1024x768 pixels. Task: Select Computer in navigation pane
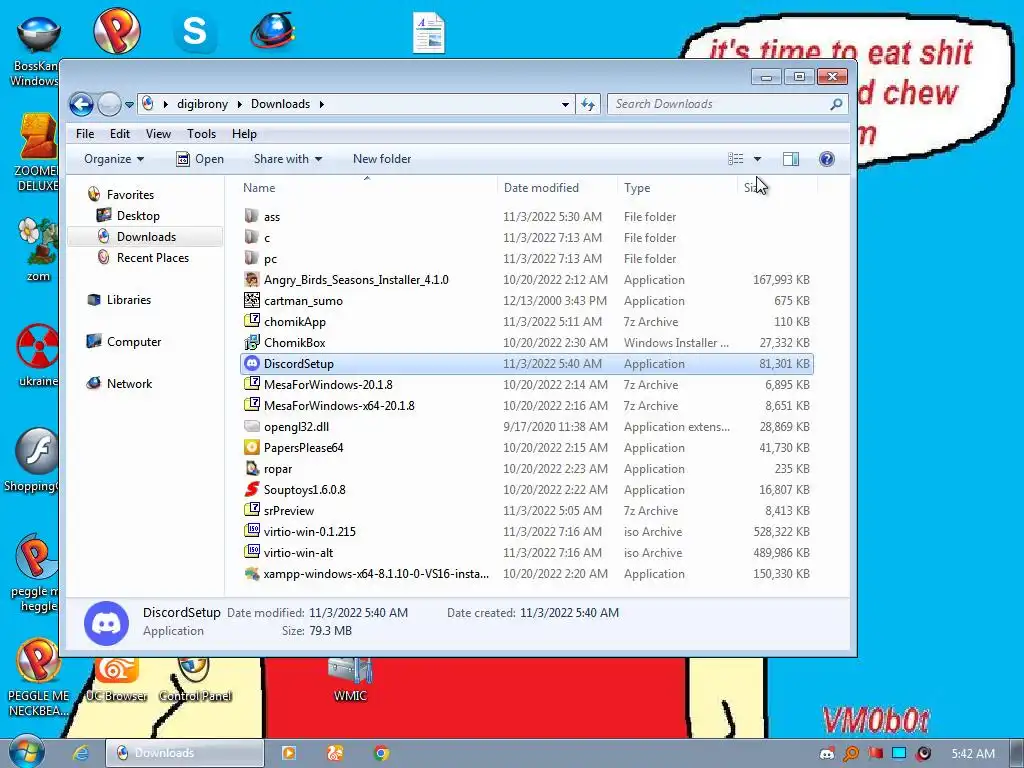coord(134,342)
